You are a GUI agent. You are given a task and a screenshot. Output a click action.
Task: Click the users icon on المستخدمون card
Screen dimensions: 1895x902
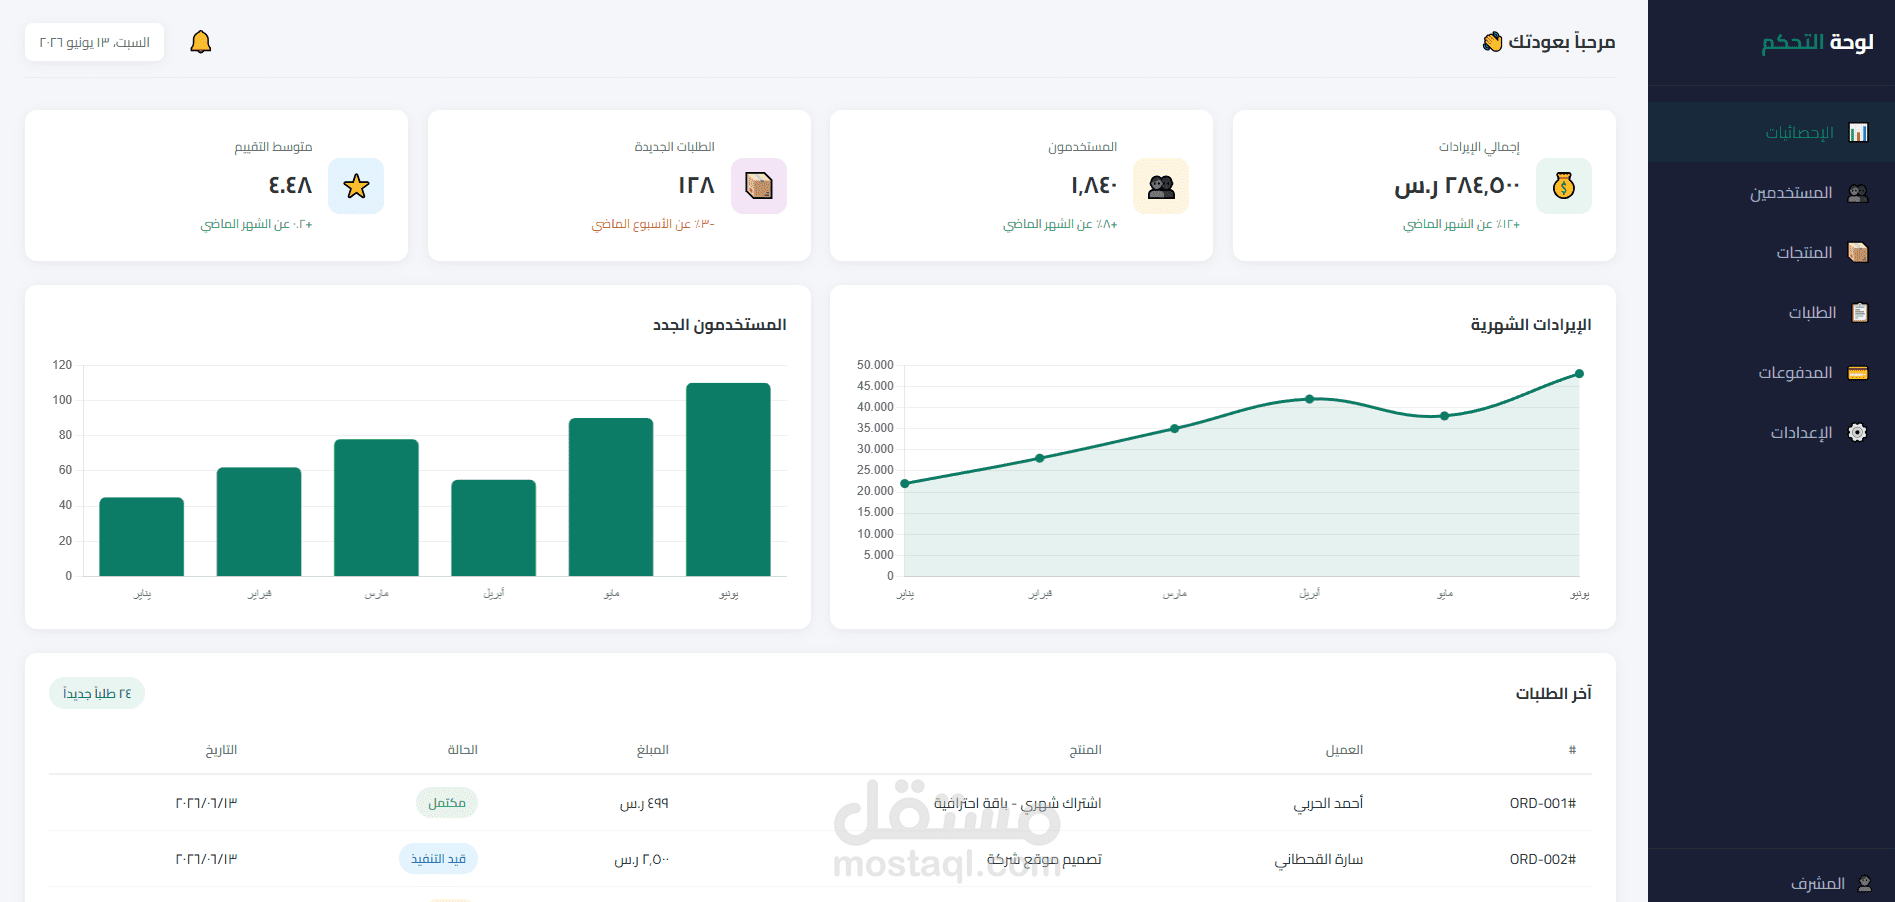[x=1161, y=186]
